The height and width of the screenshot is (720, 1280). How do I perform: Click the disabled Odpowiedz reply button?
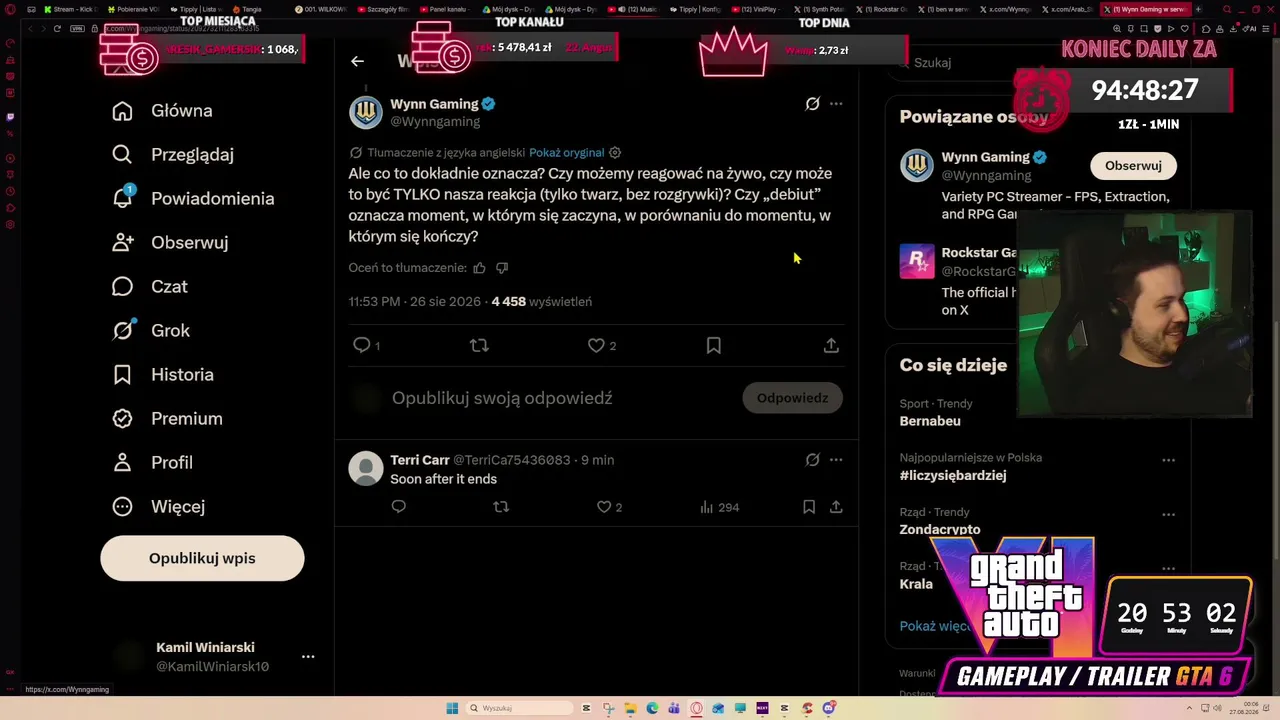tap(792, 398)
